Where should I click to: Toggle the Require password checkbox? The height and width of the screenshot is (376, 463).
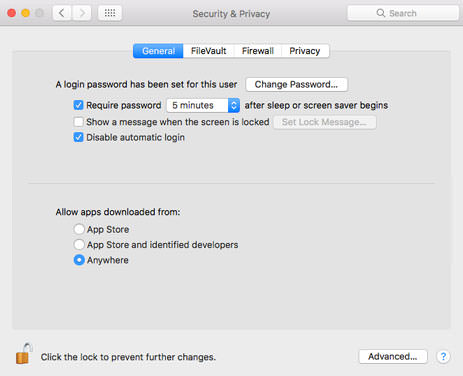pyautogui.click(x=78, y=105)
